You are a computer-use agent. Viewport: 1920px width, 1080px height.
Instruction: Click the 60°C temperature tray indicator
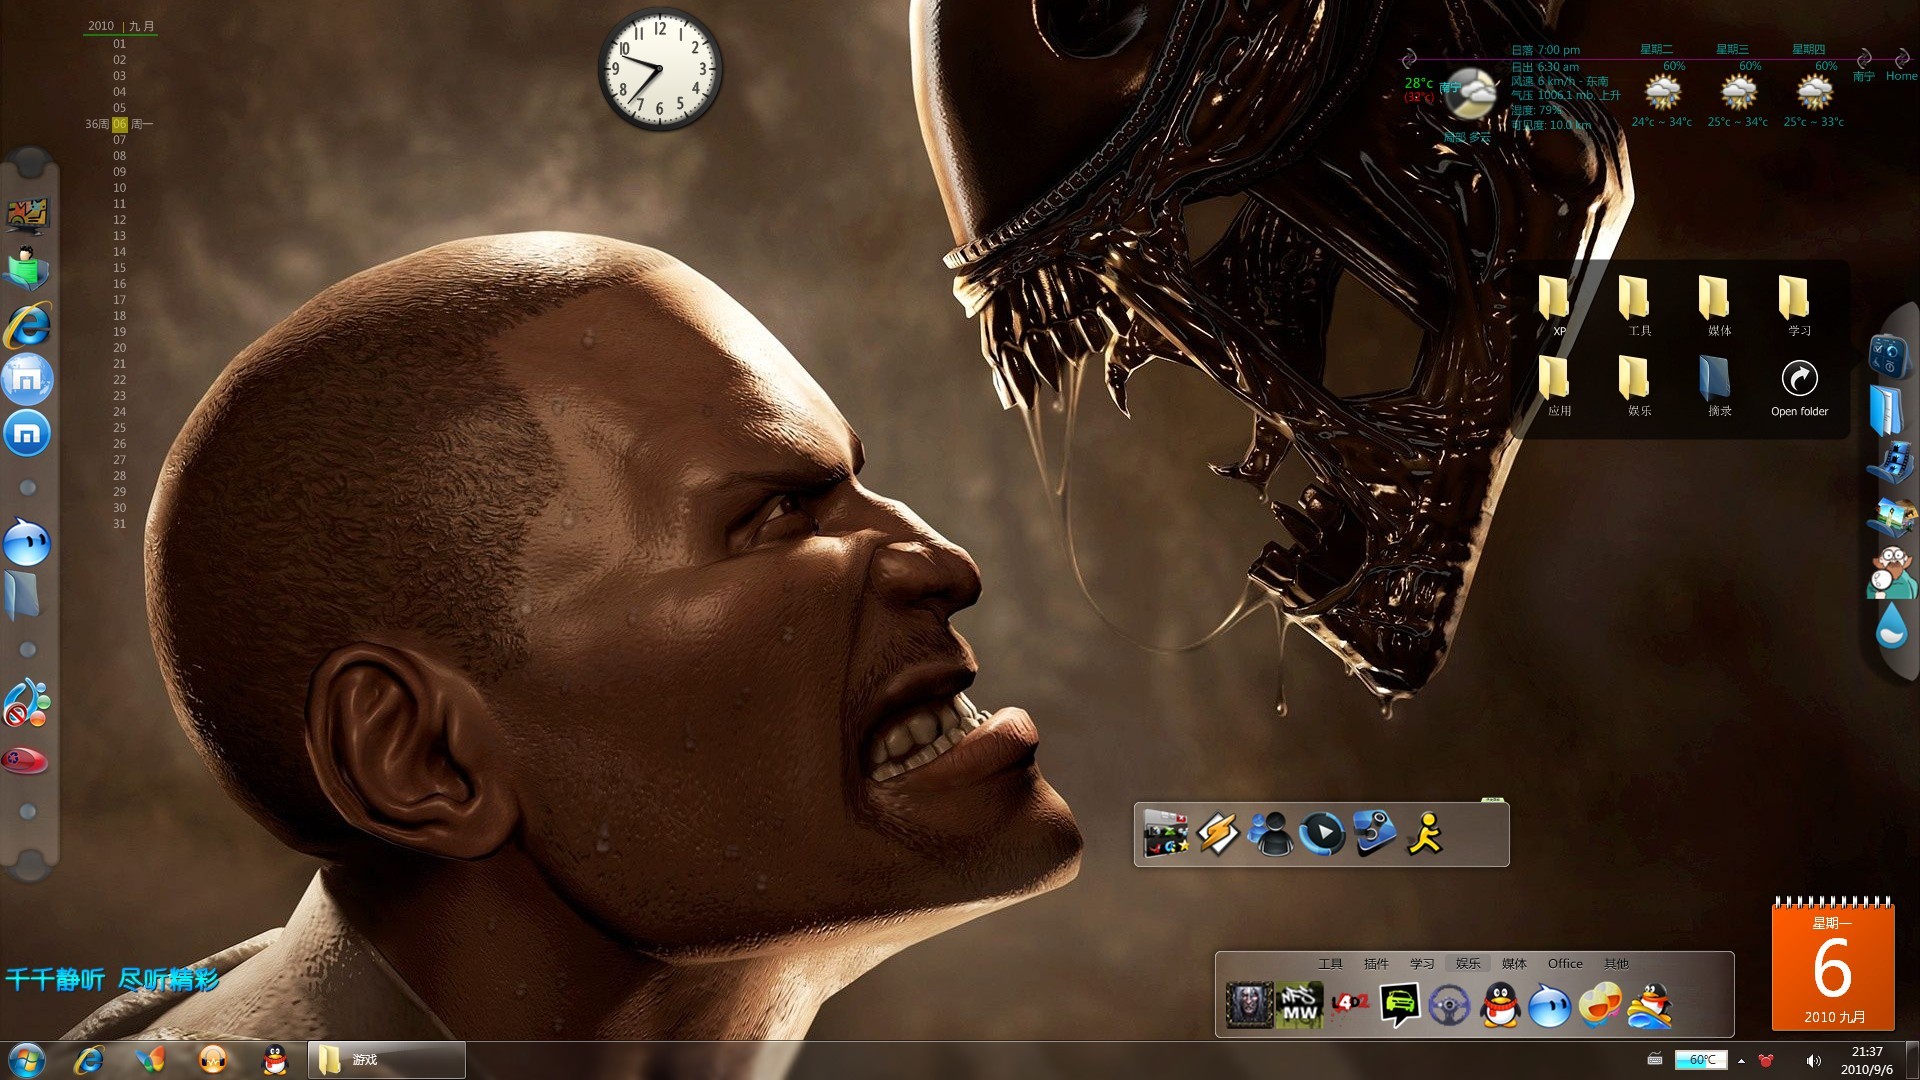[1701, 1060]
